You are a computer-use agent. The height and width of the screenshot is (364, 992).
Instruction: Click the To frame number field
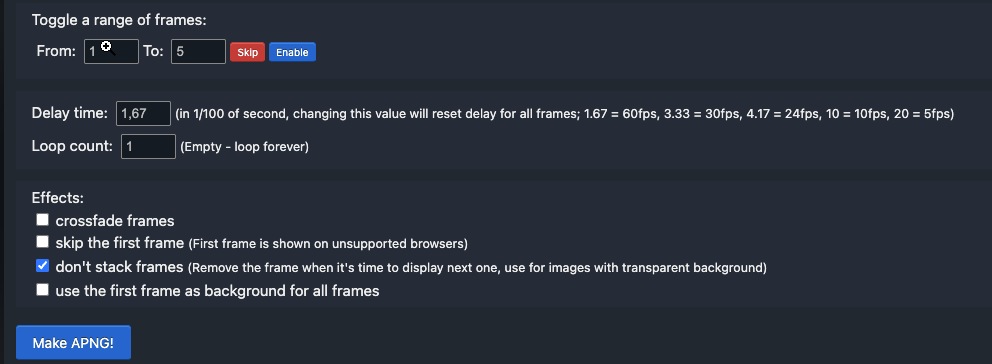tap(198, 51)
